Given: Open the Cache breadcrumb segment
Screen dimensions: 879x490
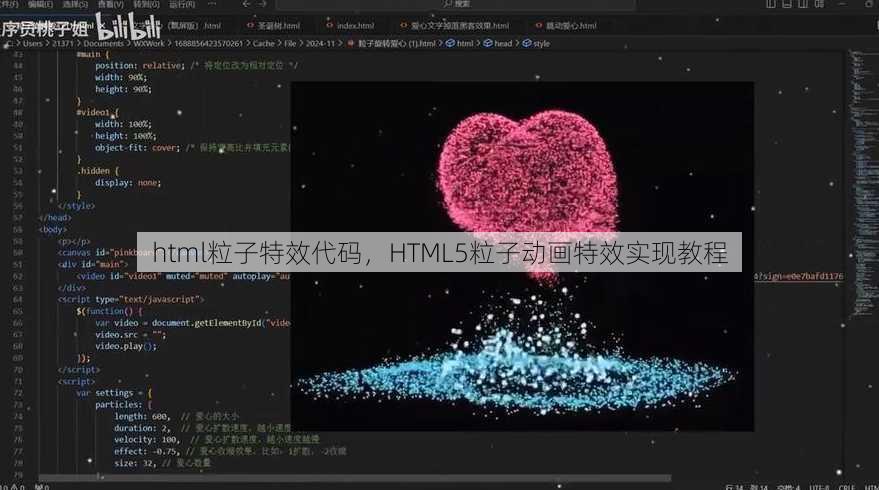Looking at the screenshot, I should pos(263,43).
